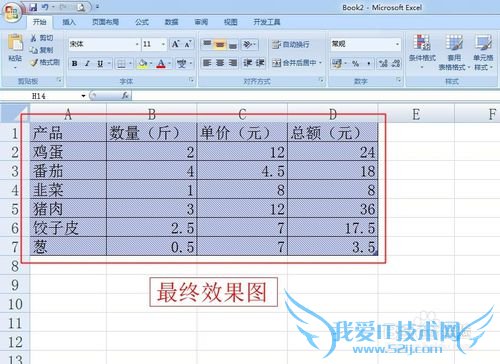Copy selection with 复制 button

42,50
